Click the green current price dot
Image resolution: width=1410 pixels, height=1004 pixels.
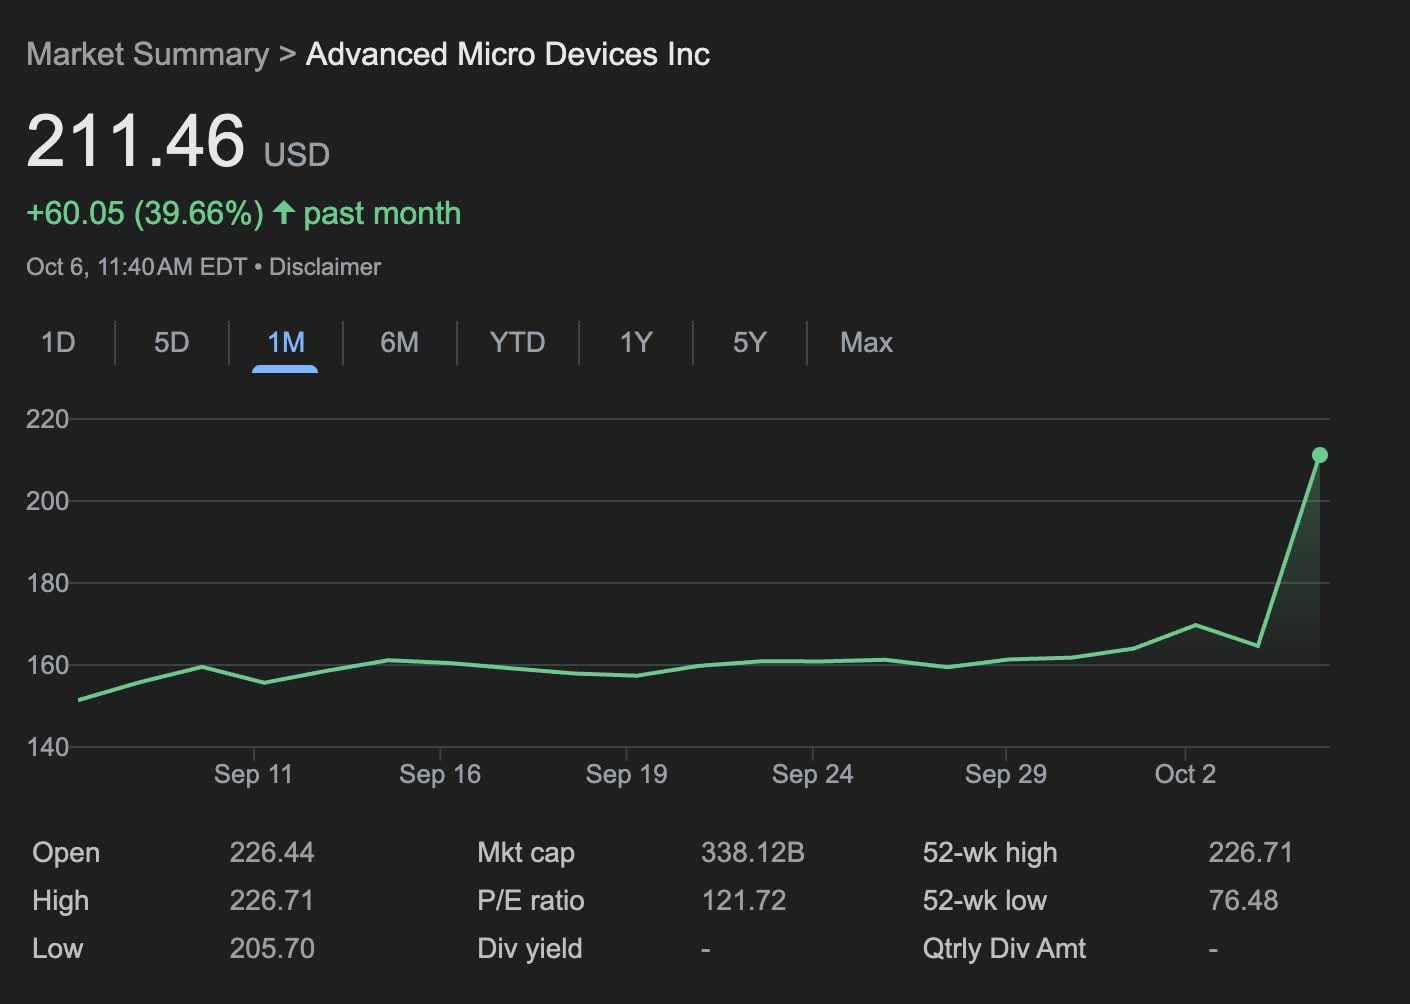1319,455
